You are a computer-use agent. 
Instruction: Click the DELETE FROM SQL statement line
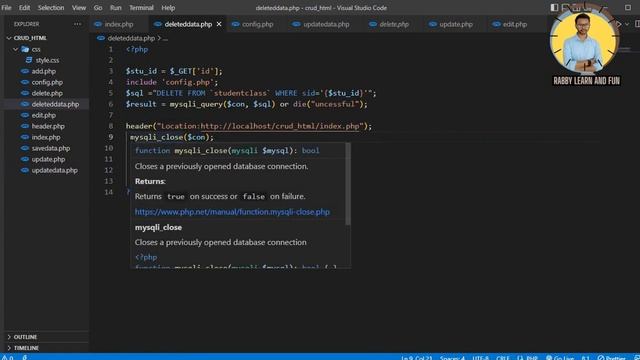point(251,93)
